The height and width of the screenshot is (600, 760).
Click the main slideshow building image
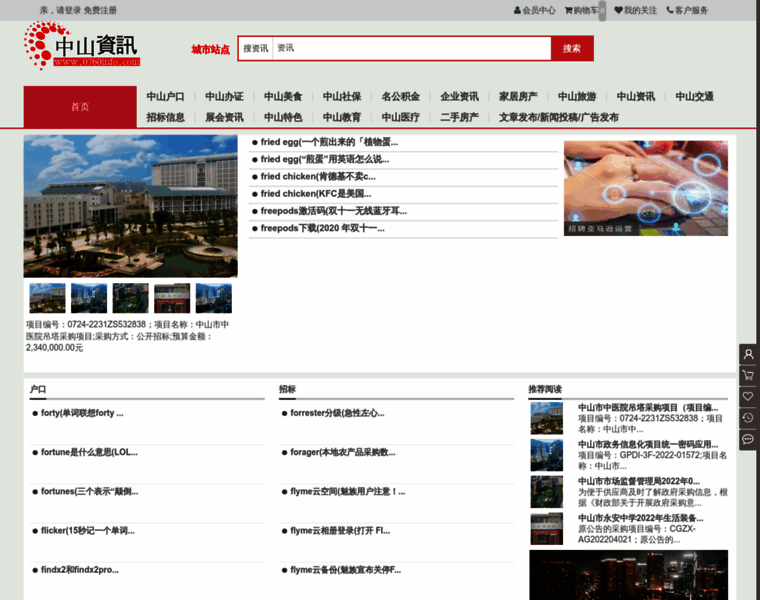(x=130, y=206)
